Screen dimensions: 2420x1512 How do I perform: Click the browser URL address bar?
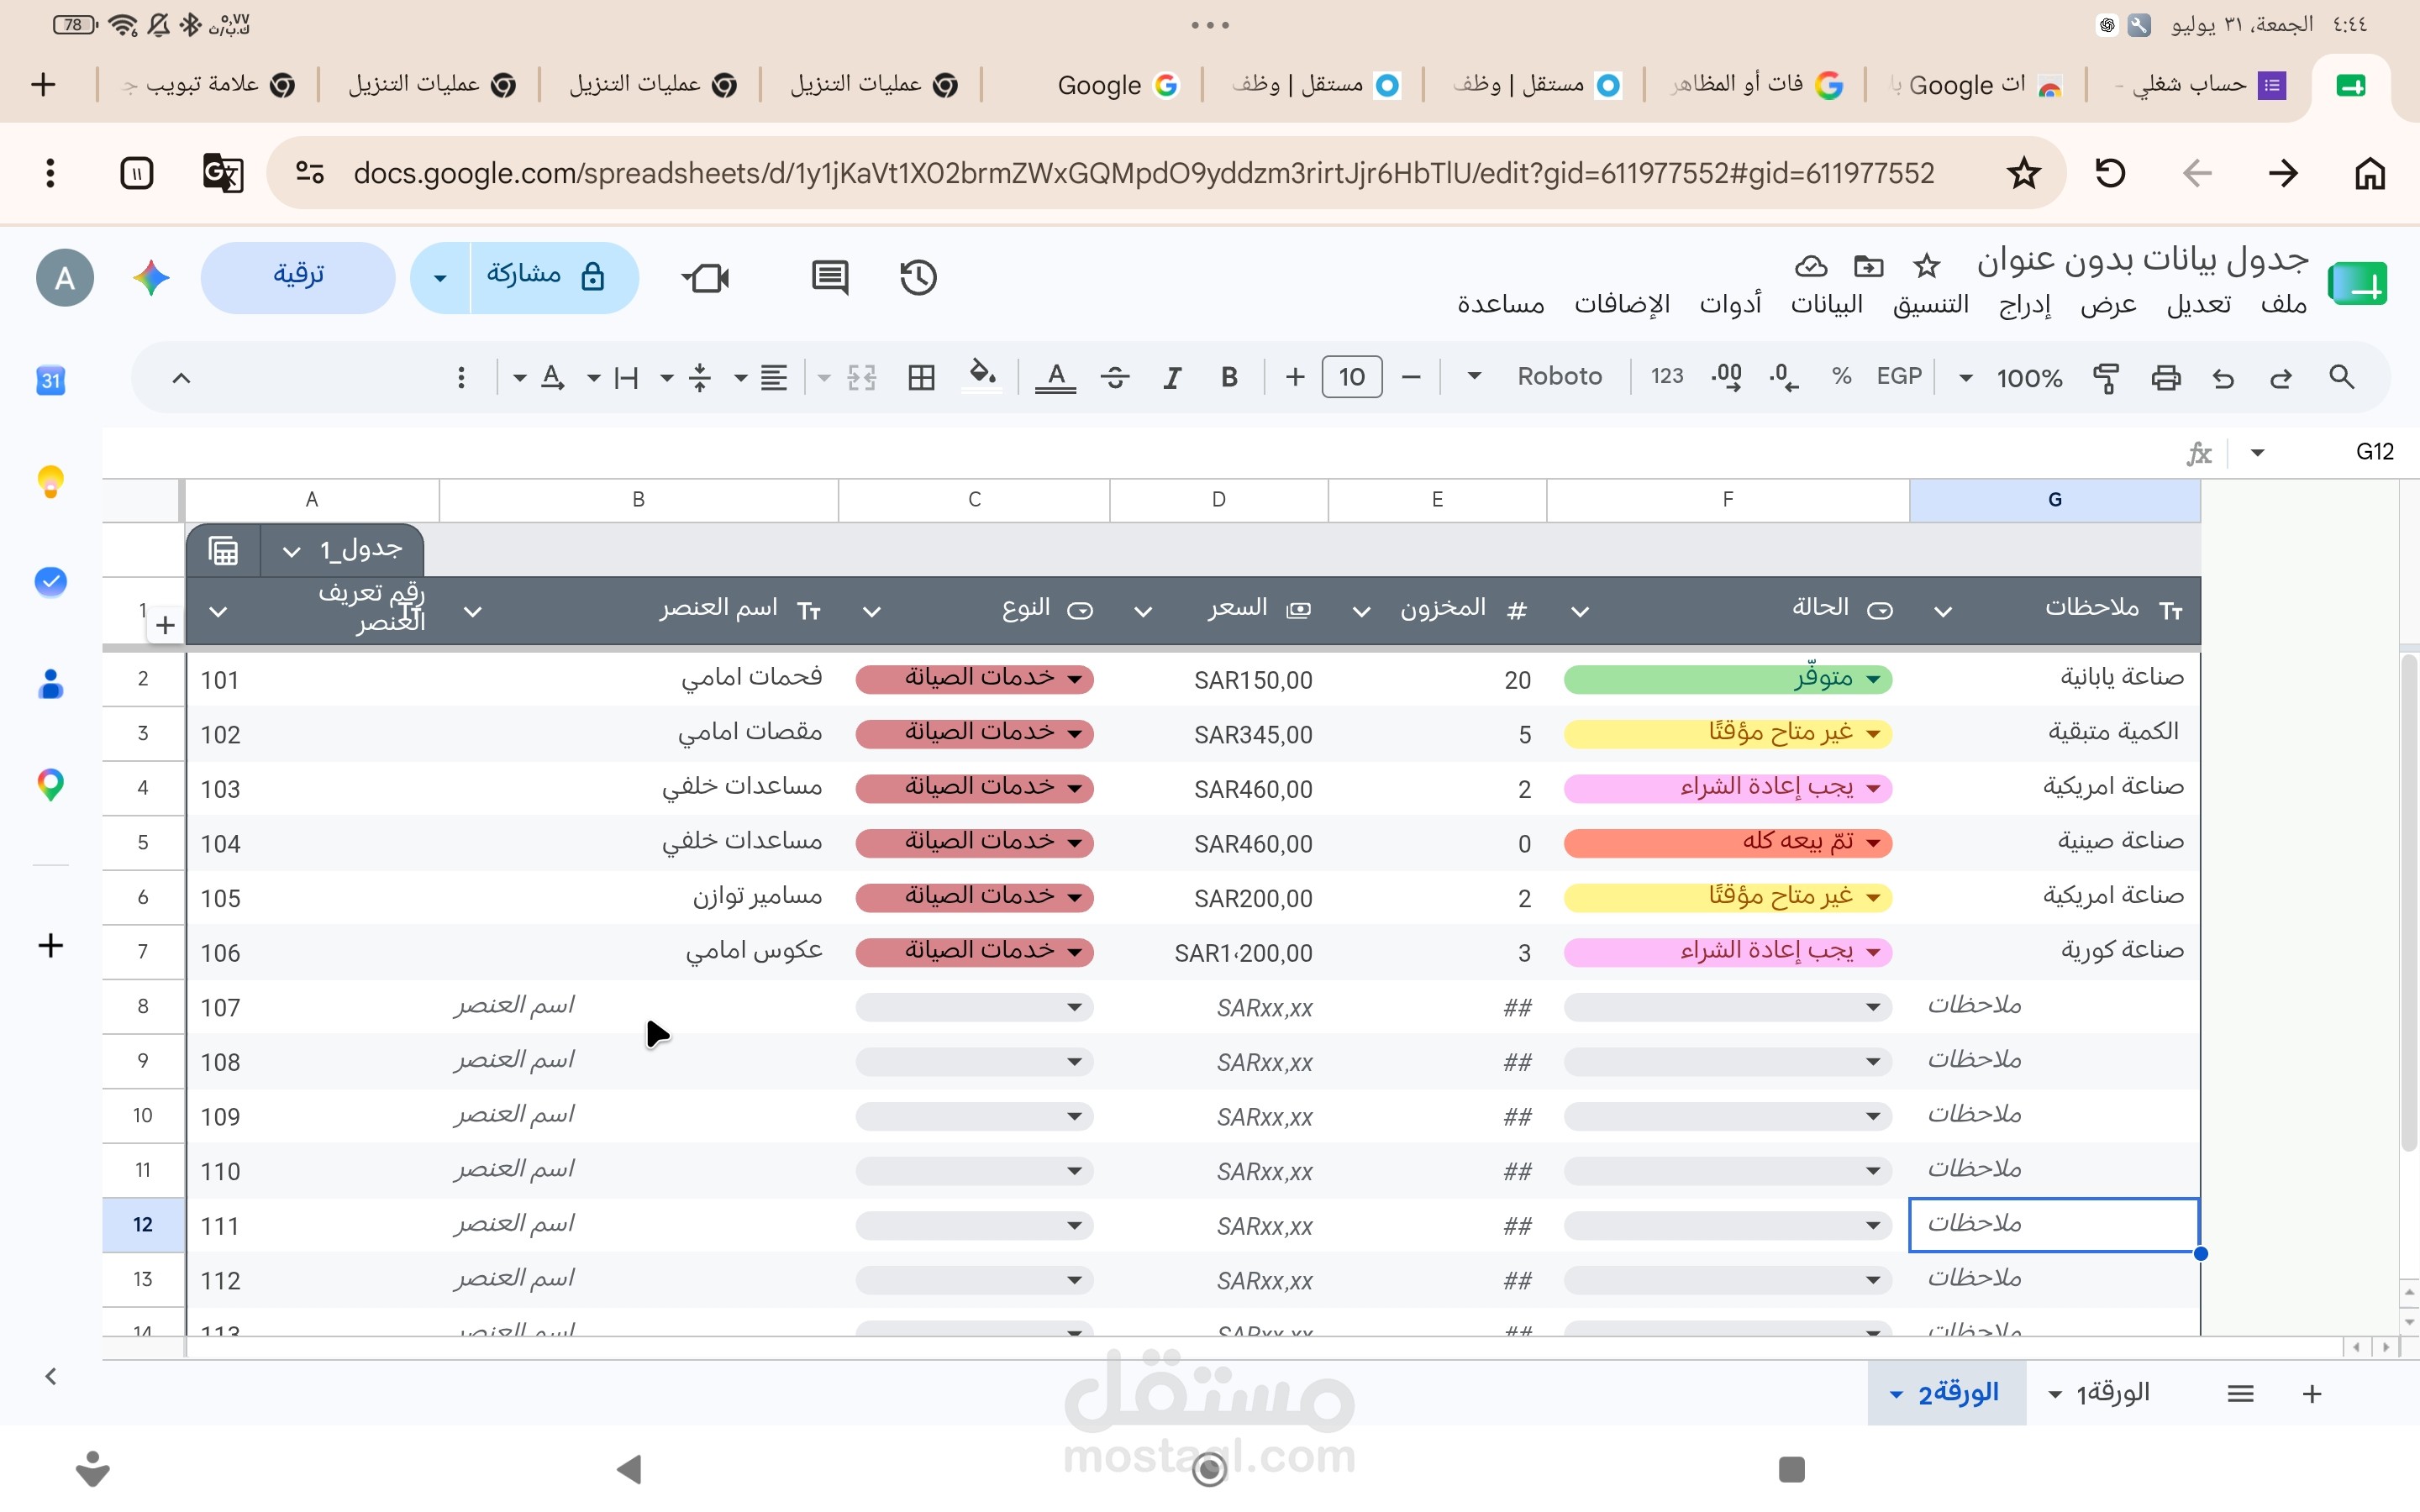tap(1143, 173)
